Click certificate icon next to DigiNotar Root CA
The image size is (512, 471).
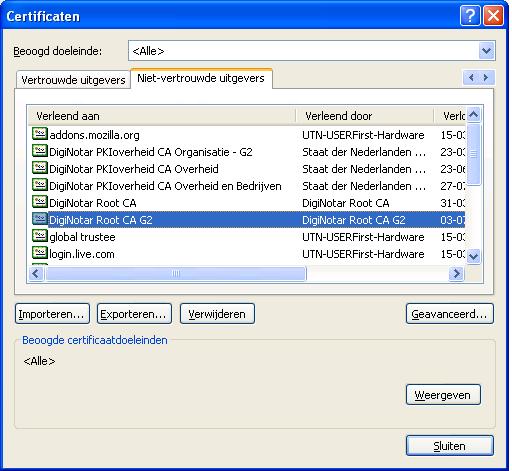(40, 202)
